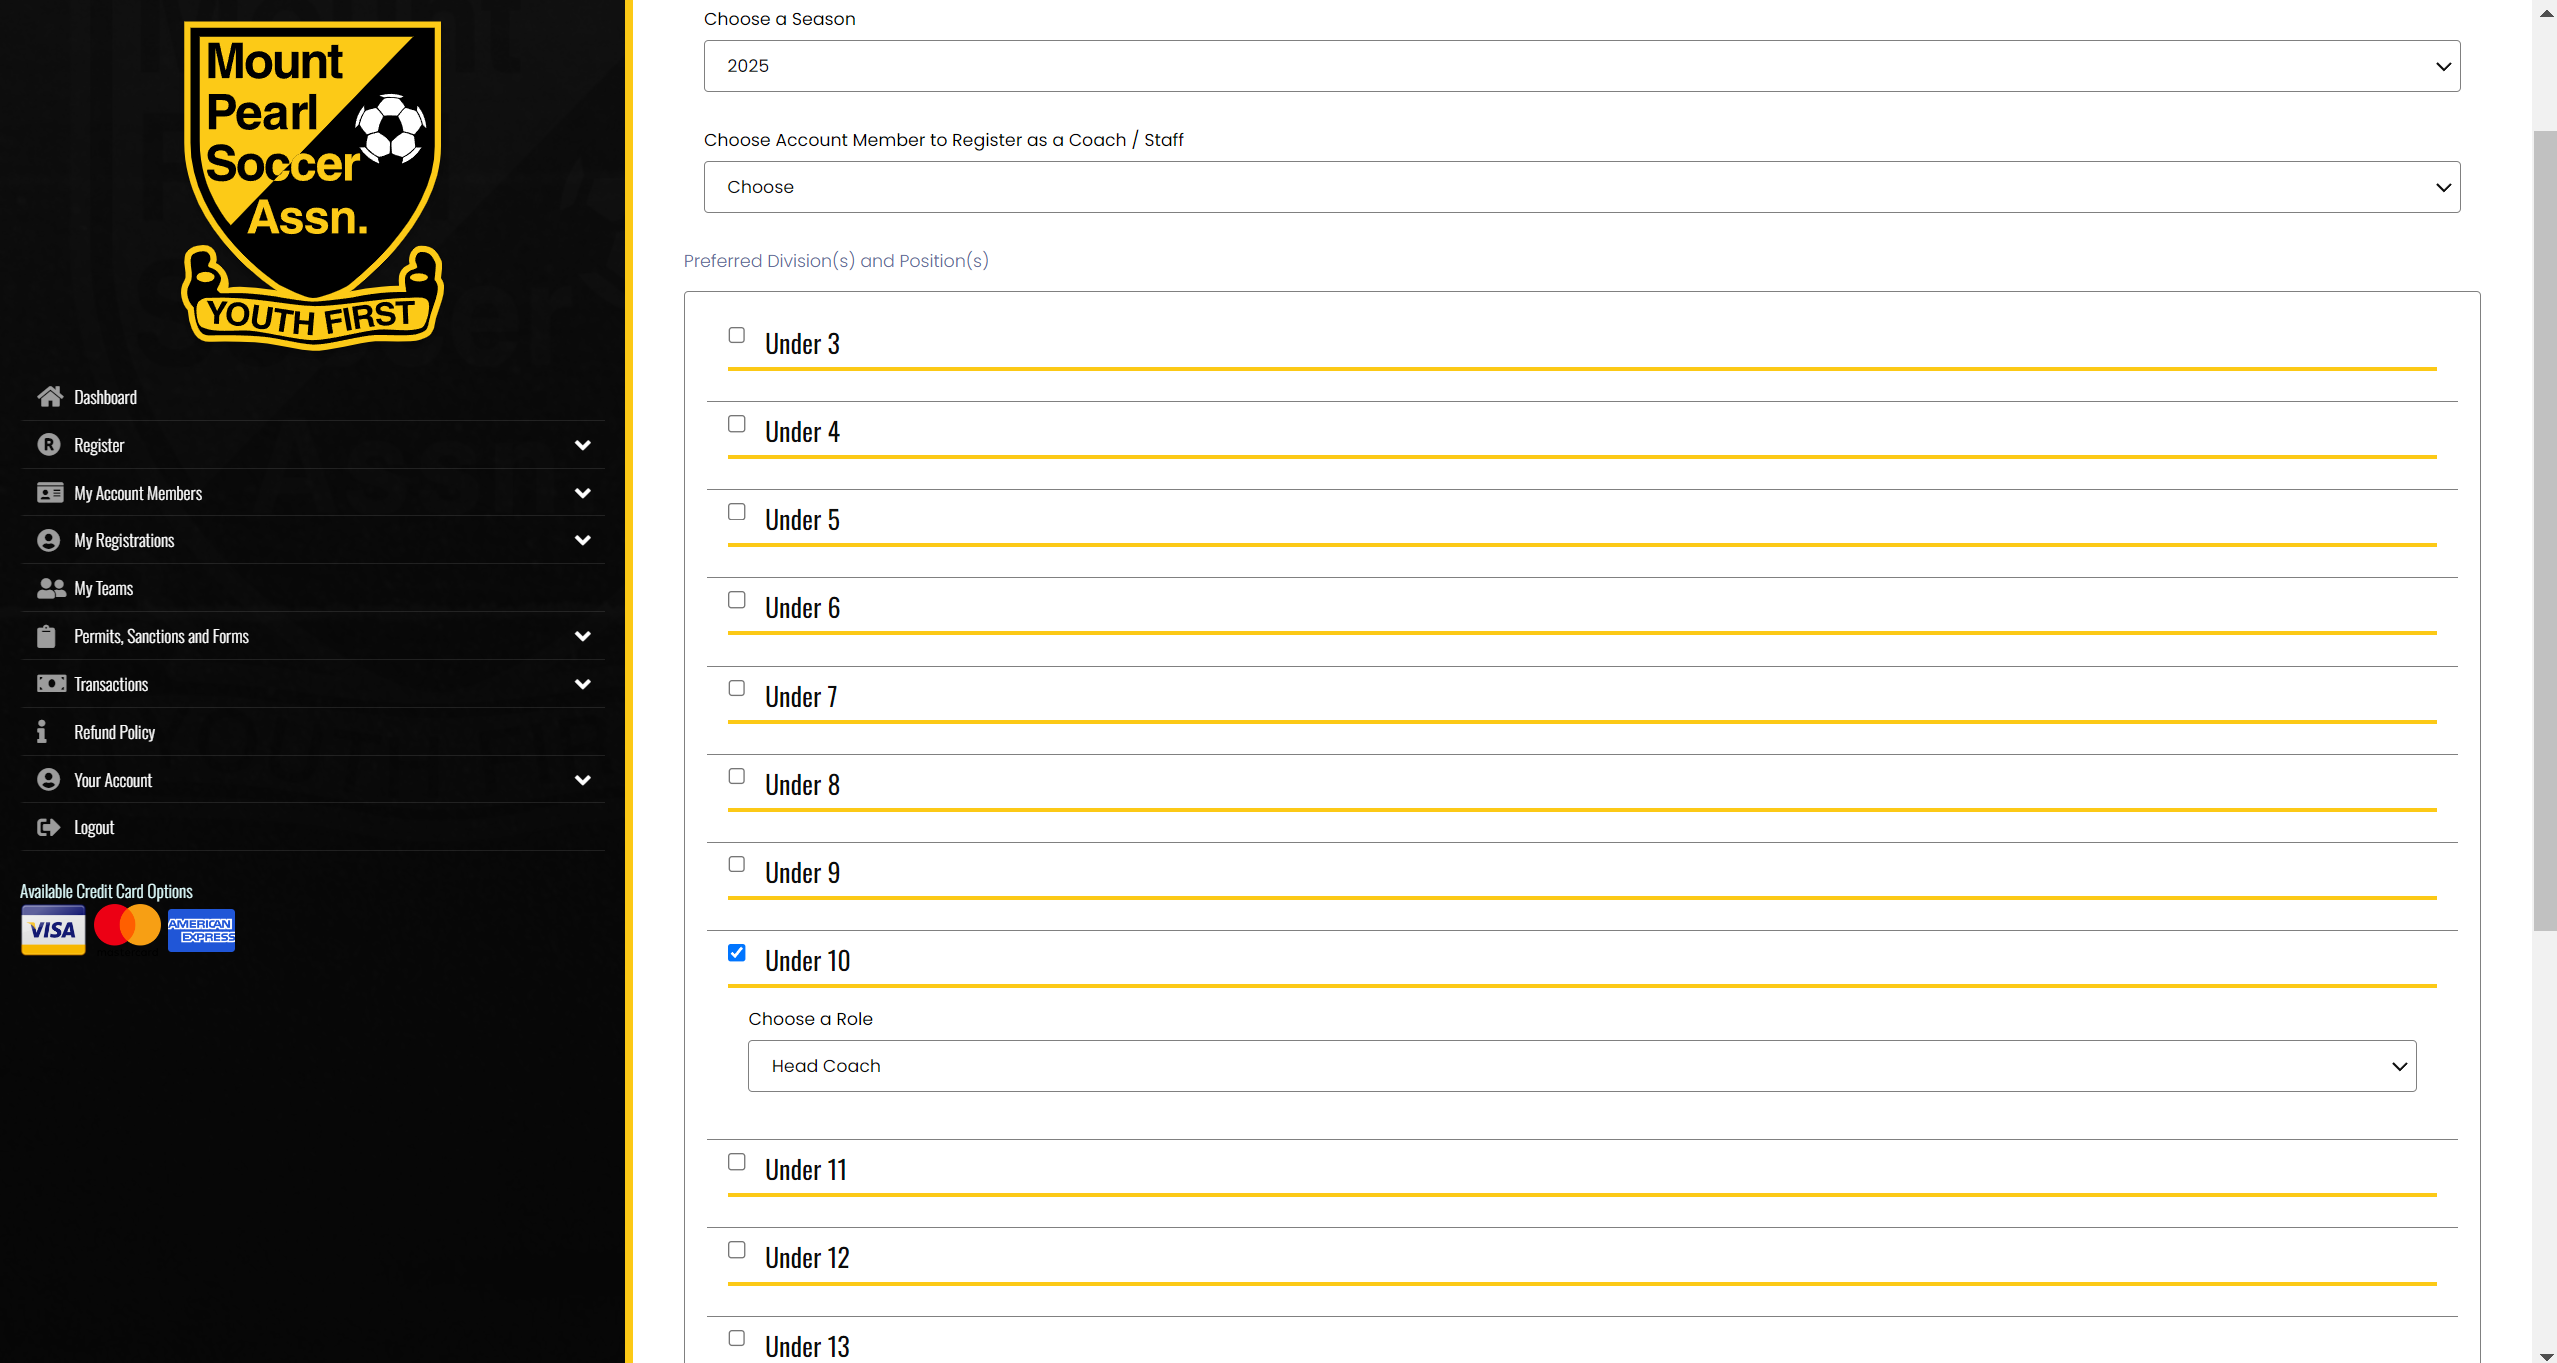
Task: Open the Head Coach role dropdown
Action: (x=1582, y=1066)
